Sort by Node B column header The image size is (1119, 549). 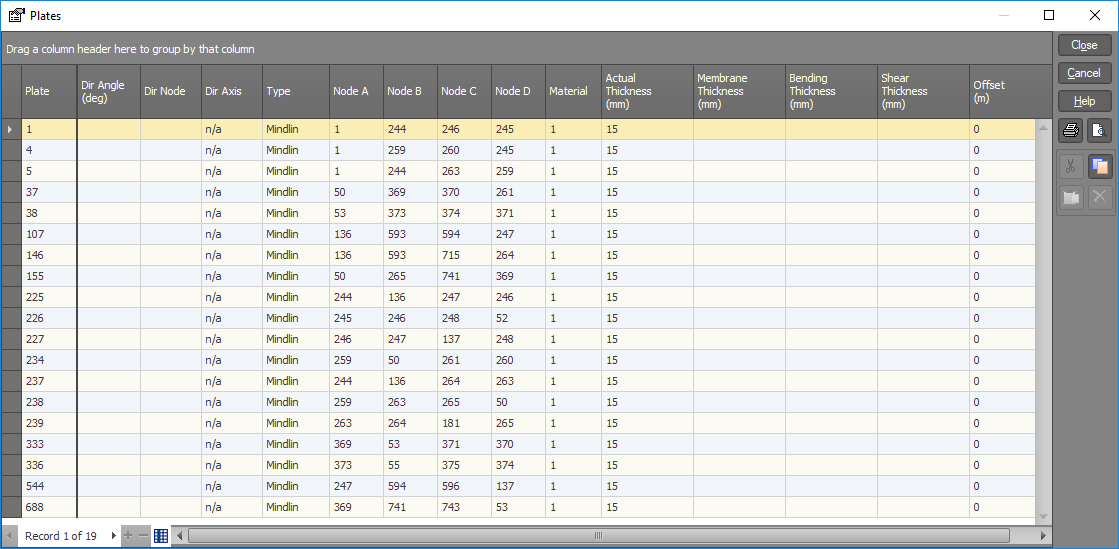coord(410,91)
